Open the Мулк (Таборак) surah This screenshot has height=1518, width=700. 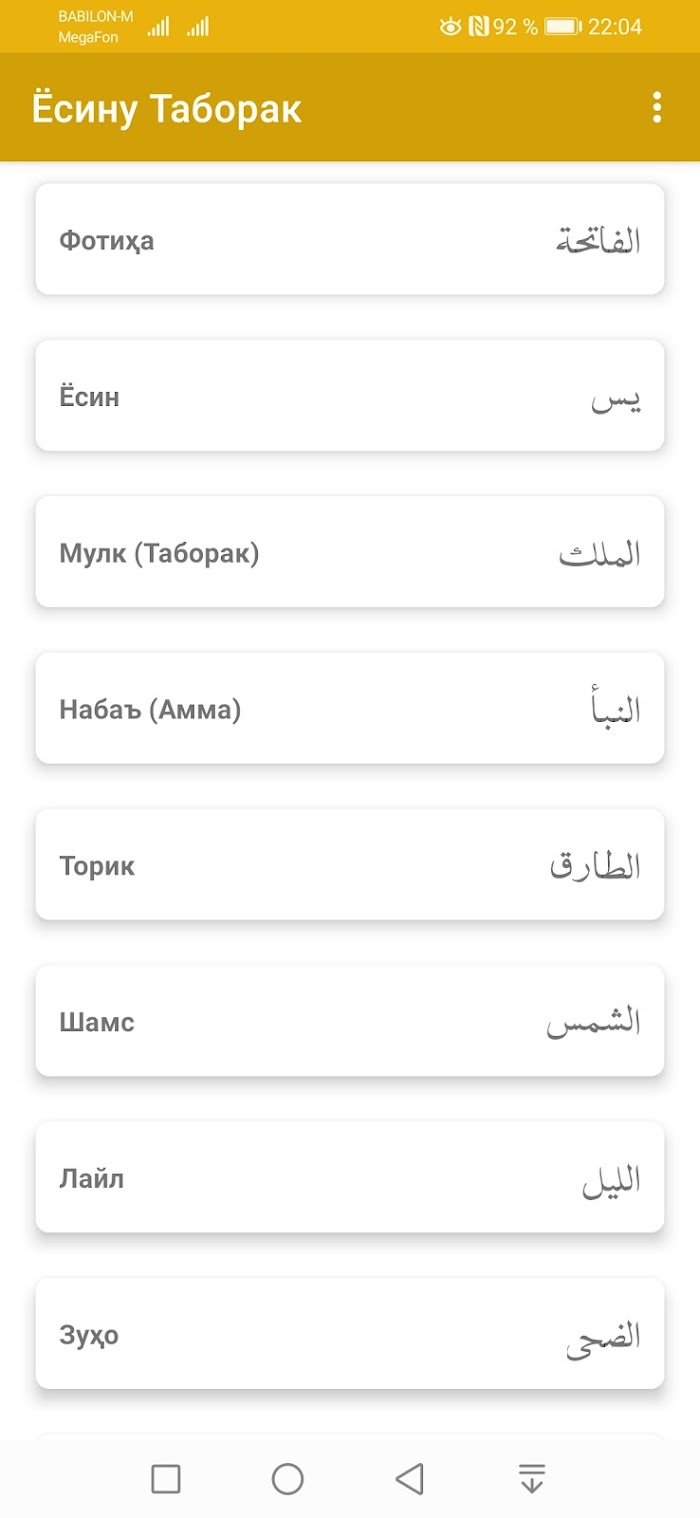pos(350,551)
